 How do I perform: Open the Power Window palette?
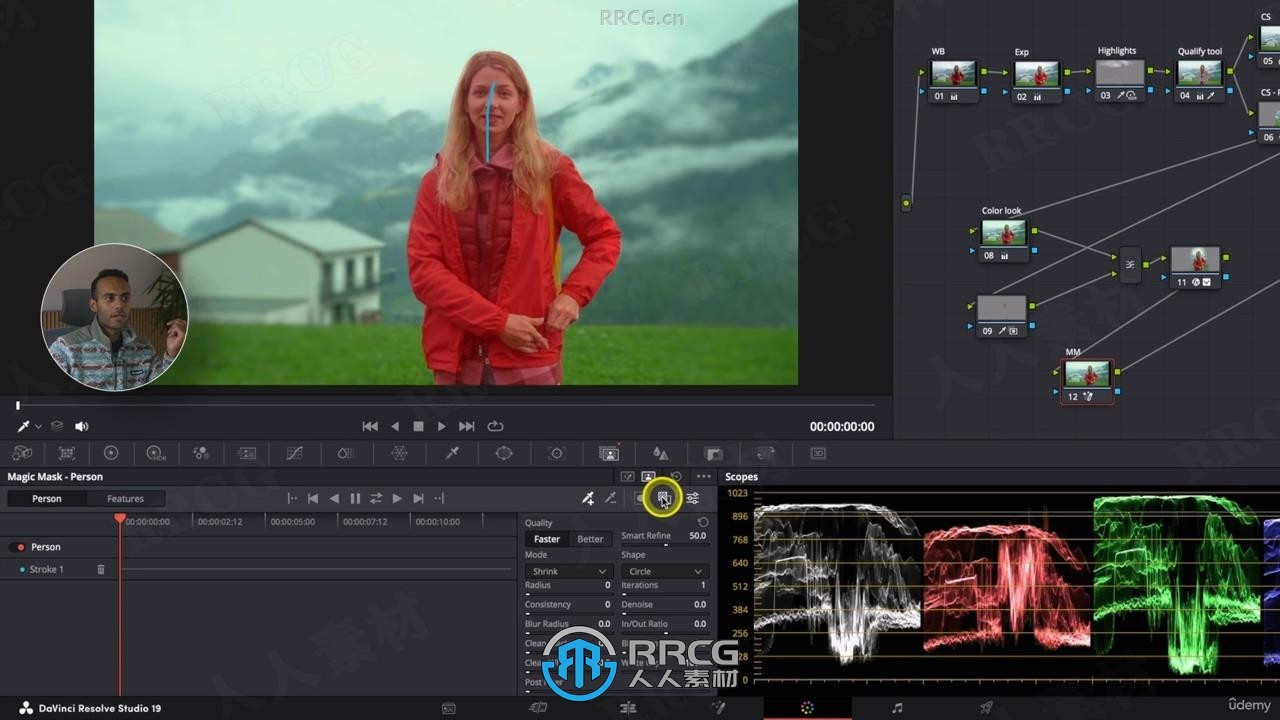coord(504,453)
